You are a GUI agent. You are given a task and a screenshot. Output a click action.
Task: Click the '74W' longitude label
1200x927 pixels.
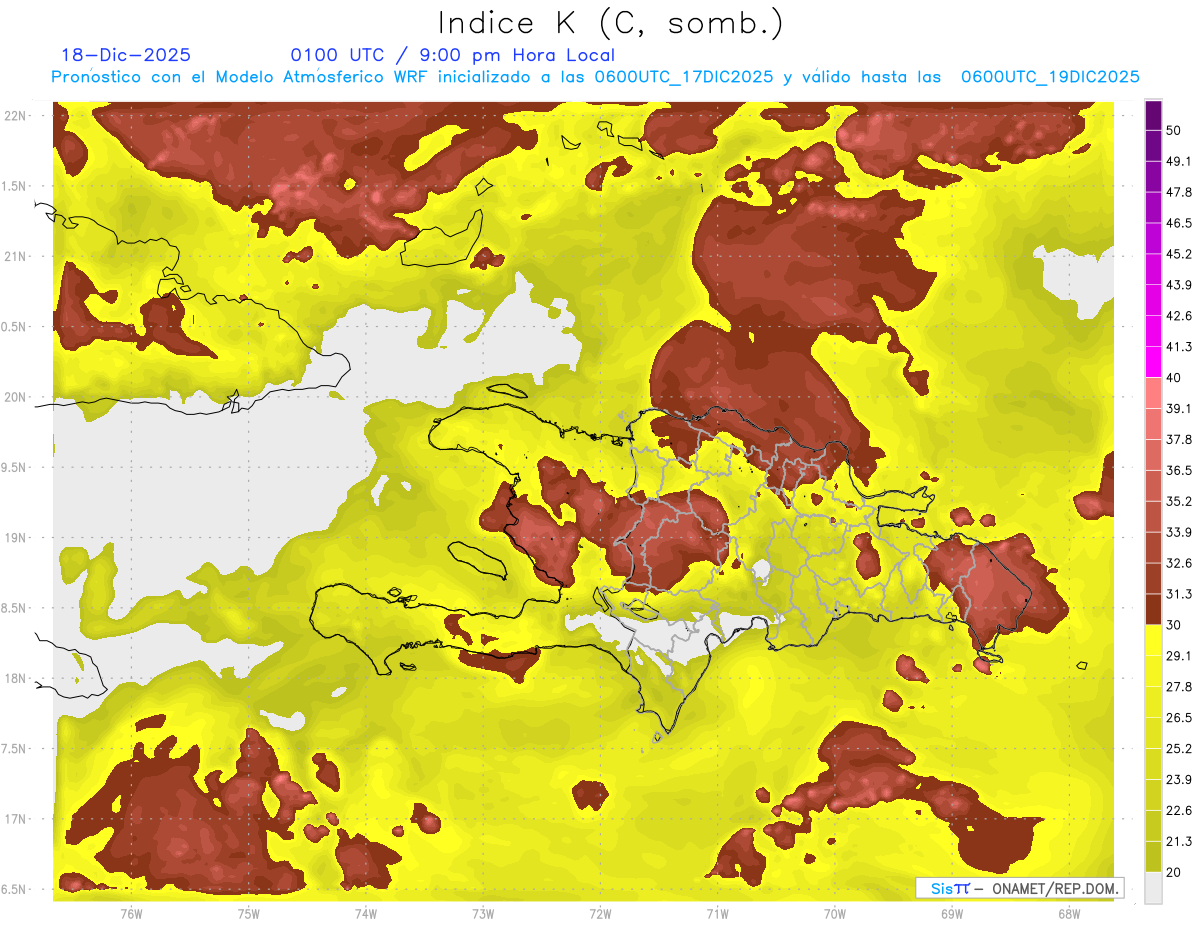coord(366,912)
